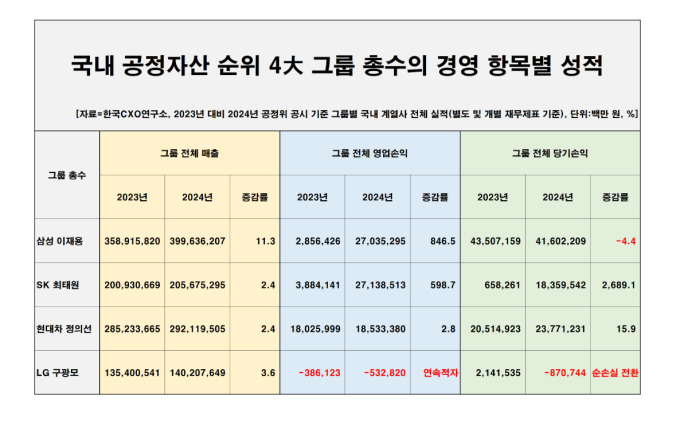Screen dimensions: 680x423
Task: Click SK operating profit 3,884,141
Action: click(x=318, y=285)
